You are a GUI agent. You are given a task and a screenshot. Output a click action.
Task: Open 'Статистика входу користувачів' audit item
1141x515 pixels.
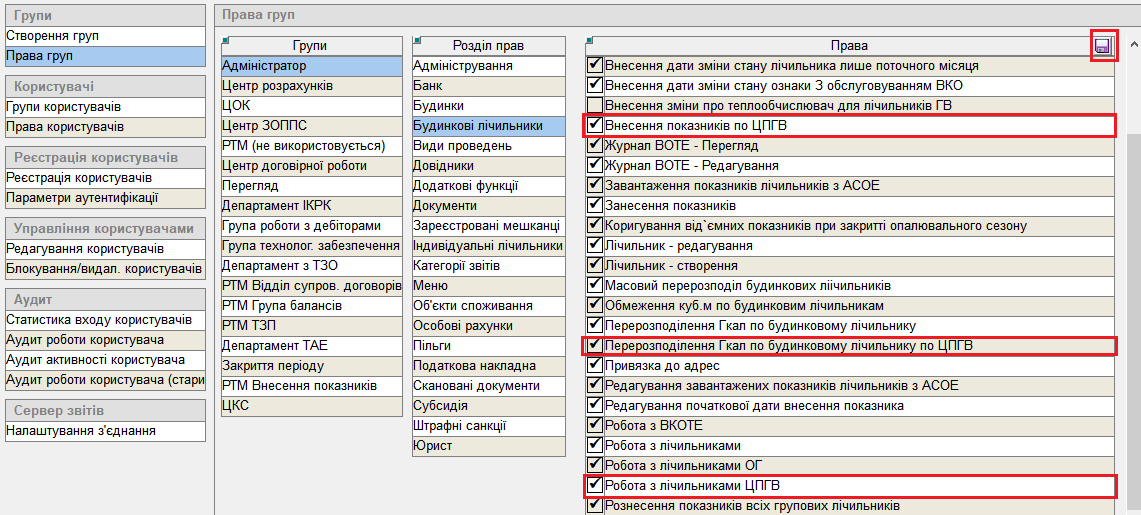(99, 320)
